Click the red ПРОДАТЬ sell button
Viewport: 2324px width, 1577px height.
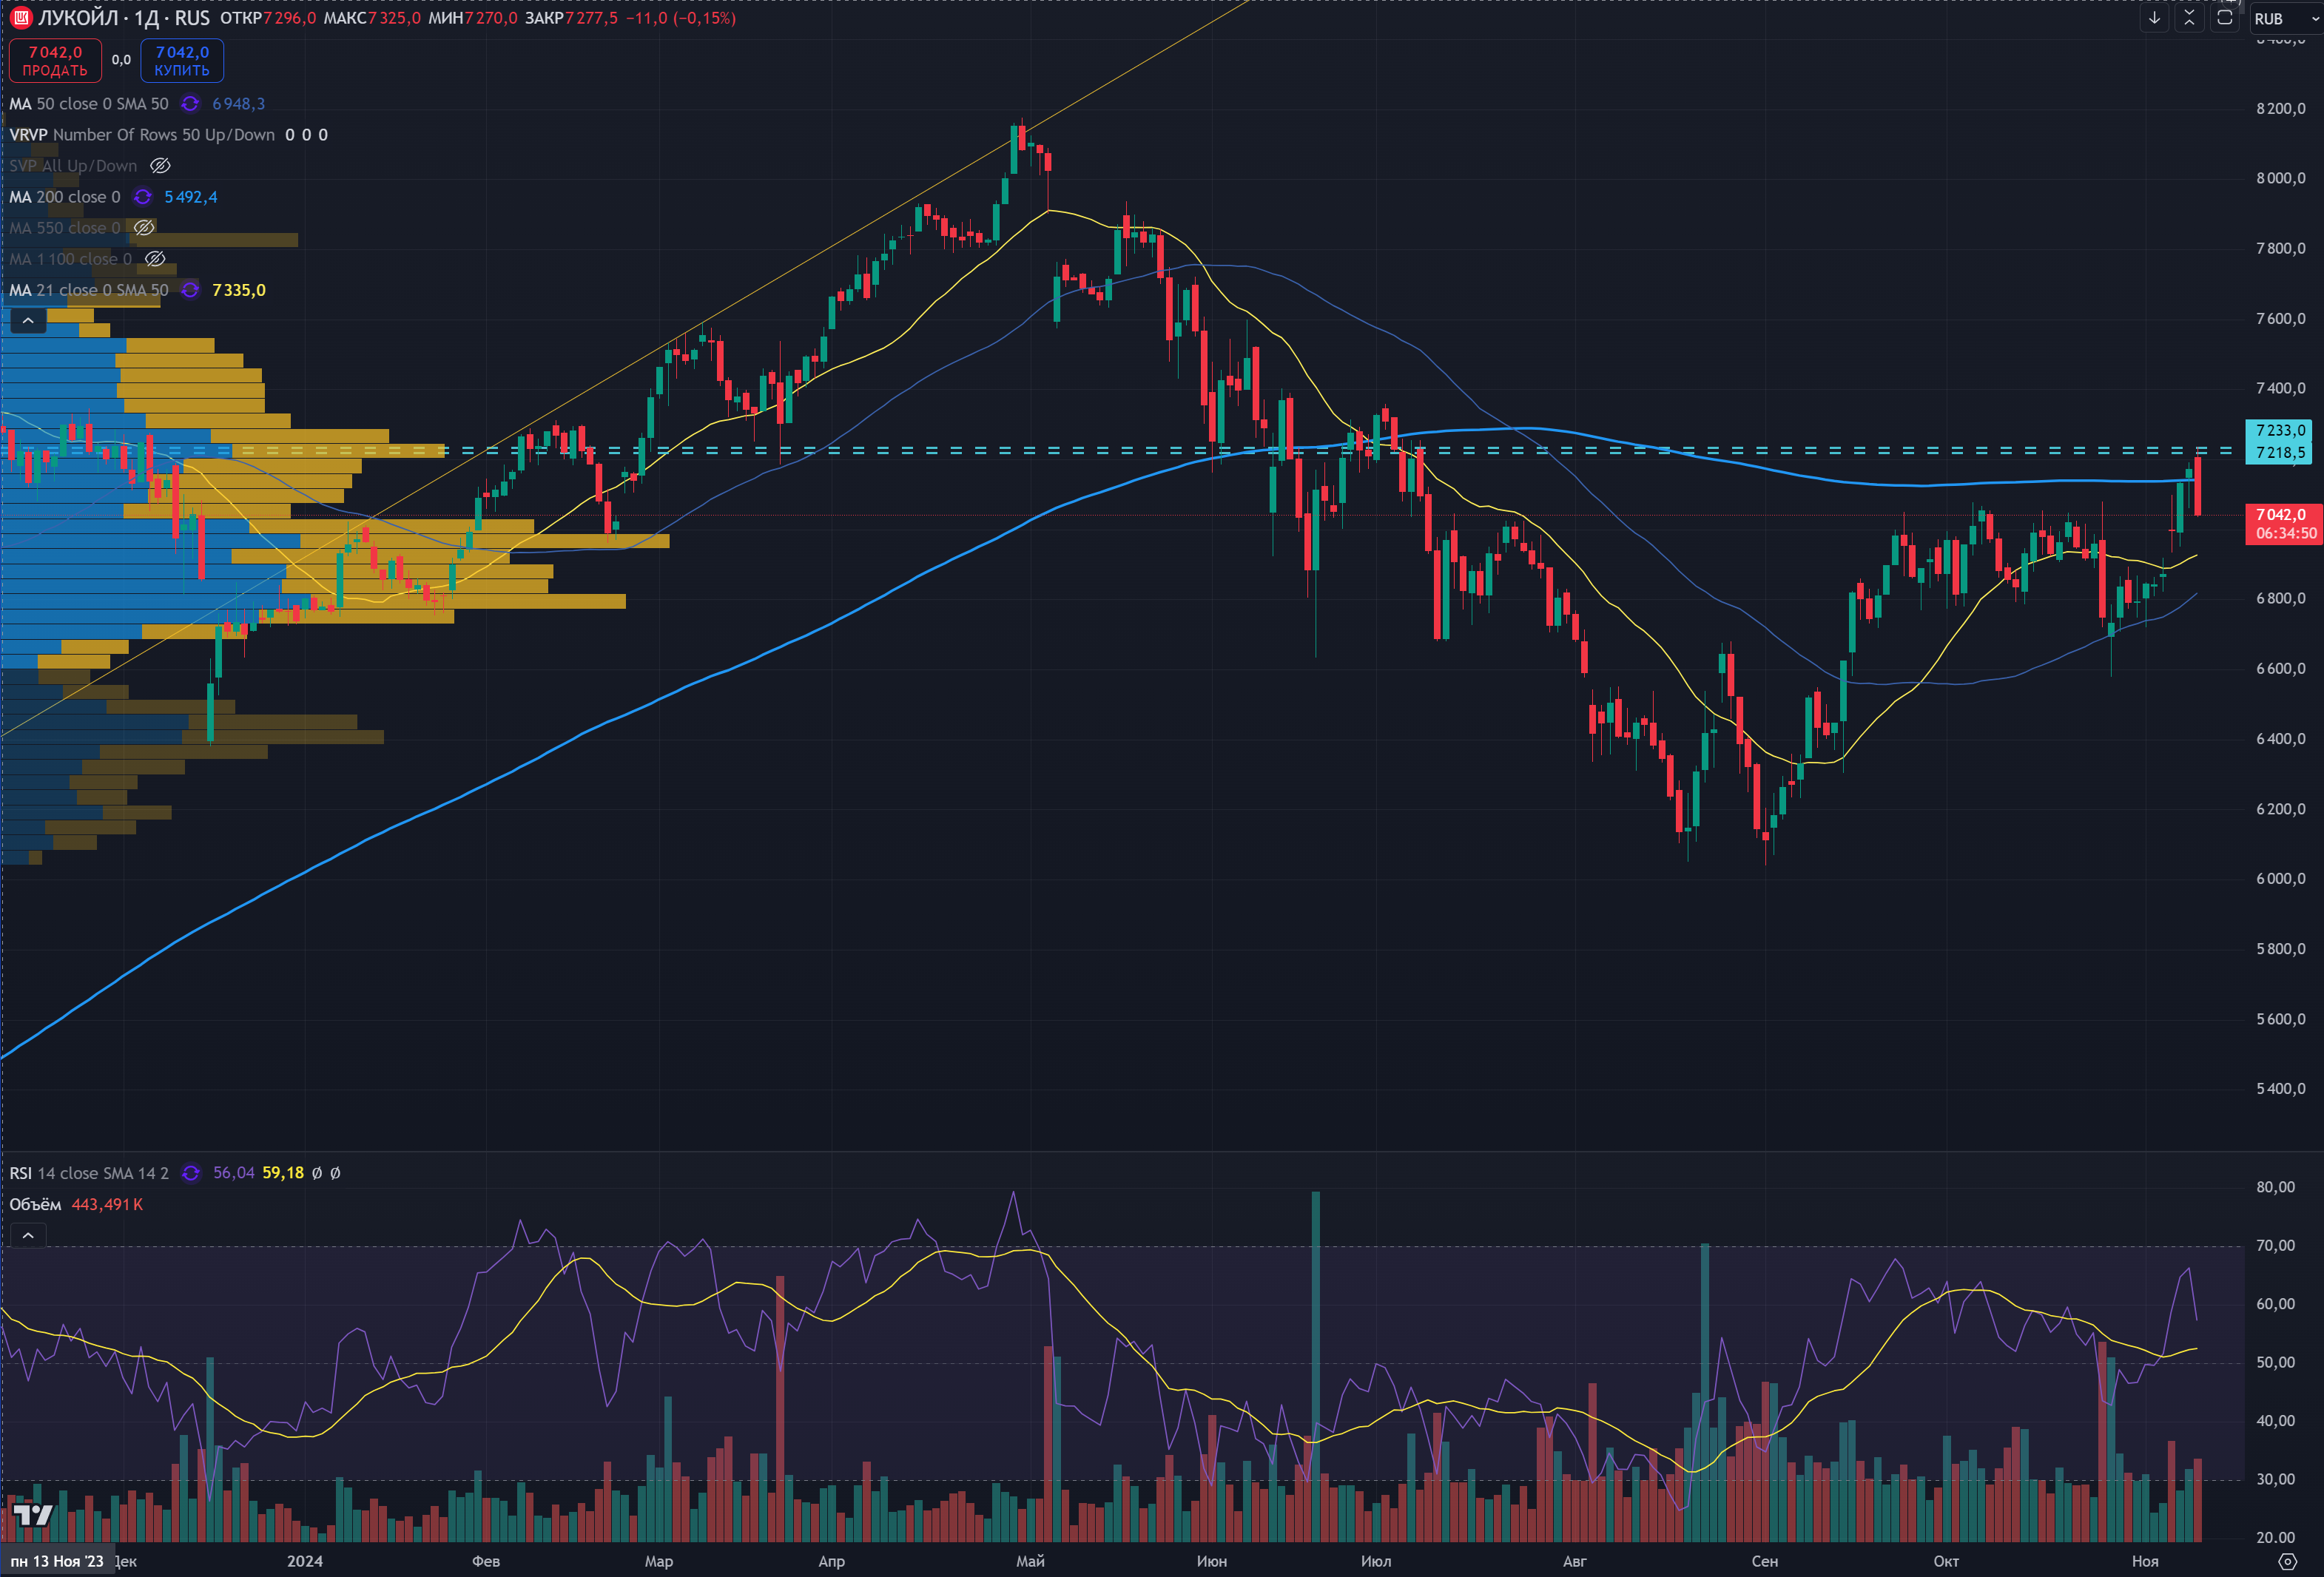55,61
